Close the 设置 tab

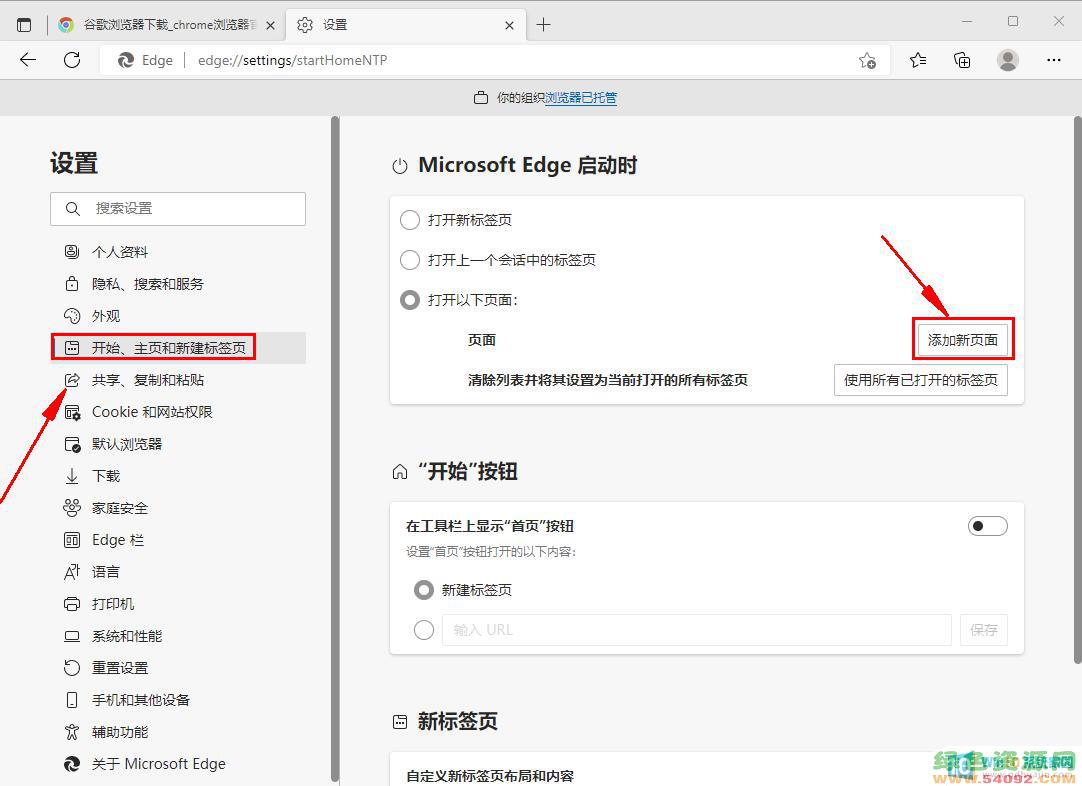click(509, 25)
